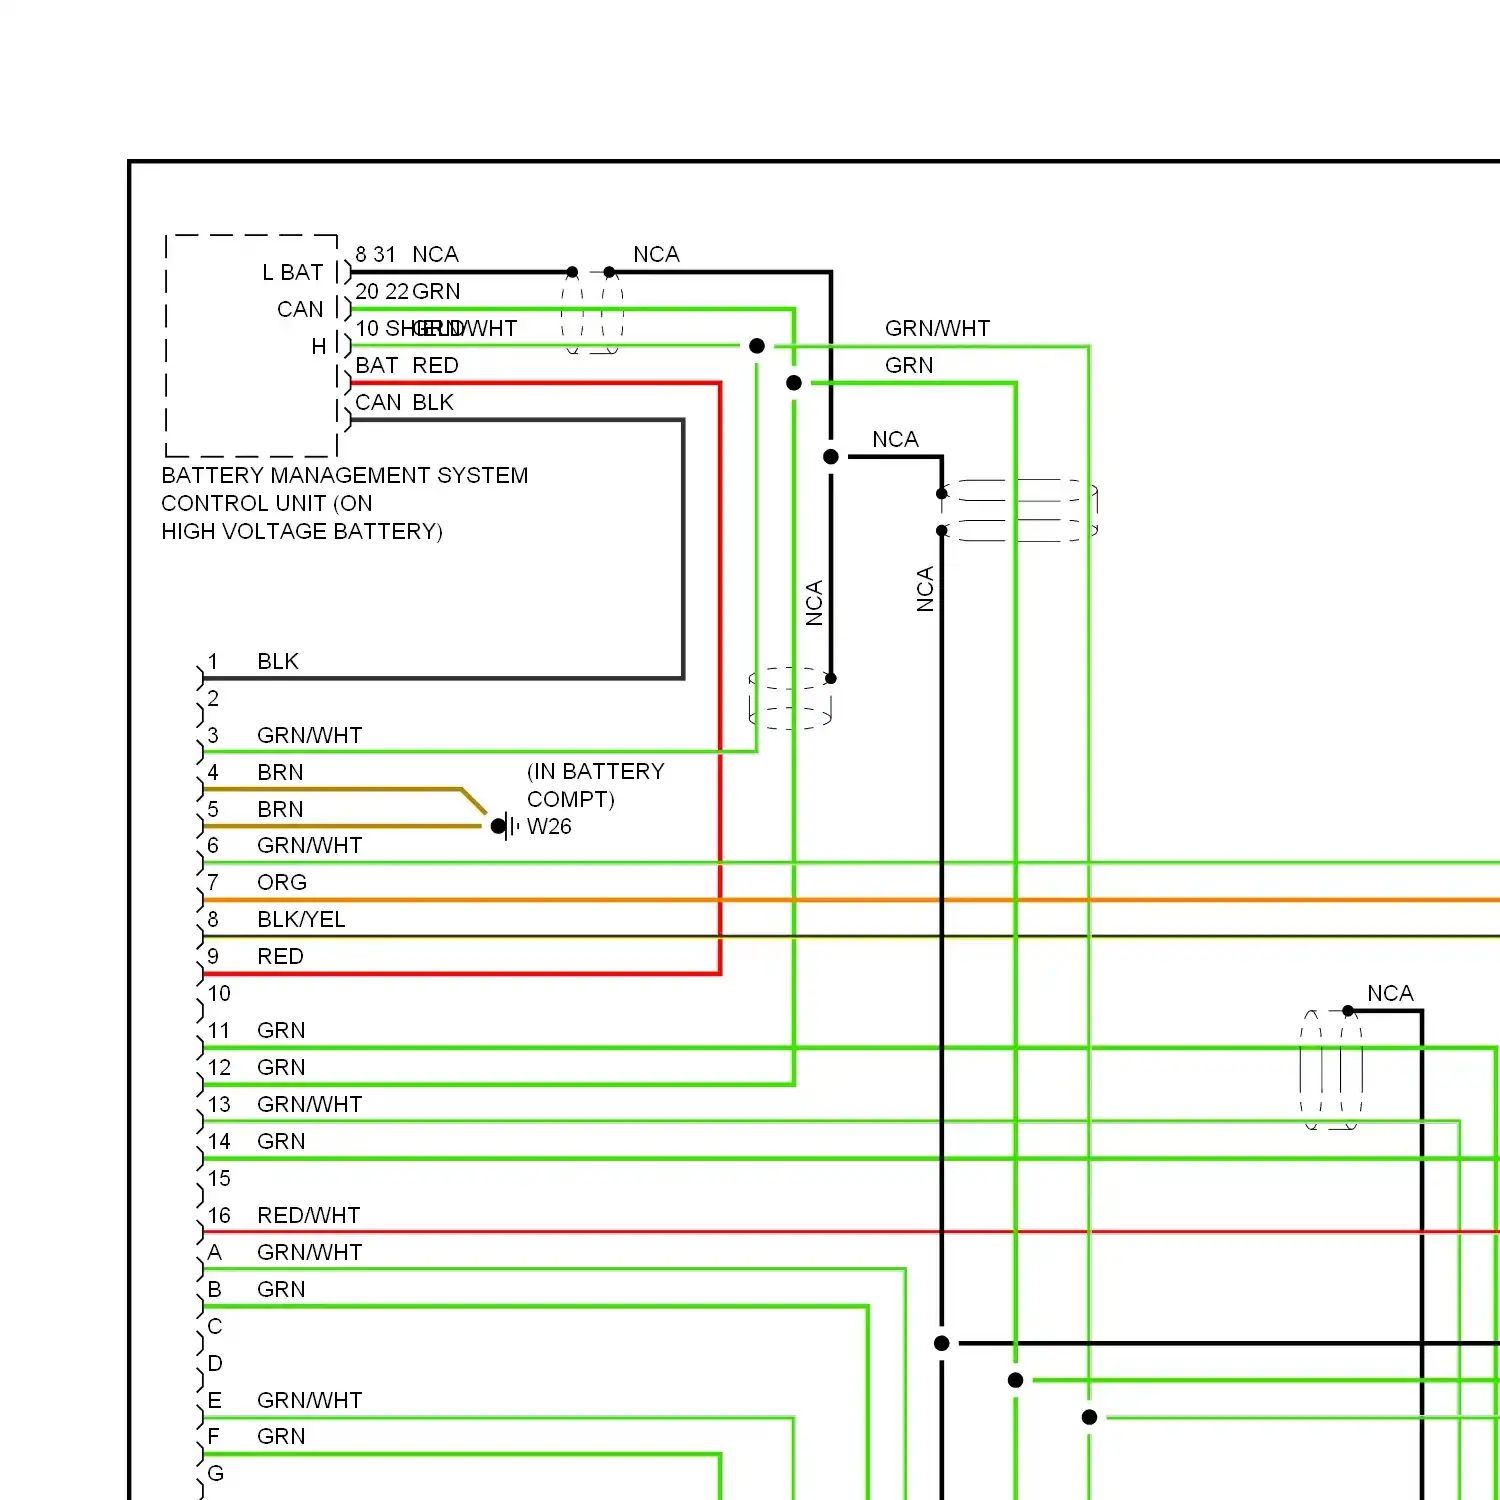The height and width of the screenshot is (1500, 1500).
Task: Click the "20 22 GRN" wire label
Action: (408, 291)
